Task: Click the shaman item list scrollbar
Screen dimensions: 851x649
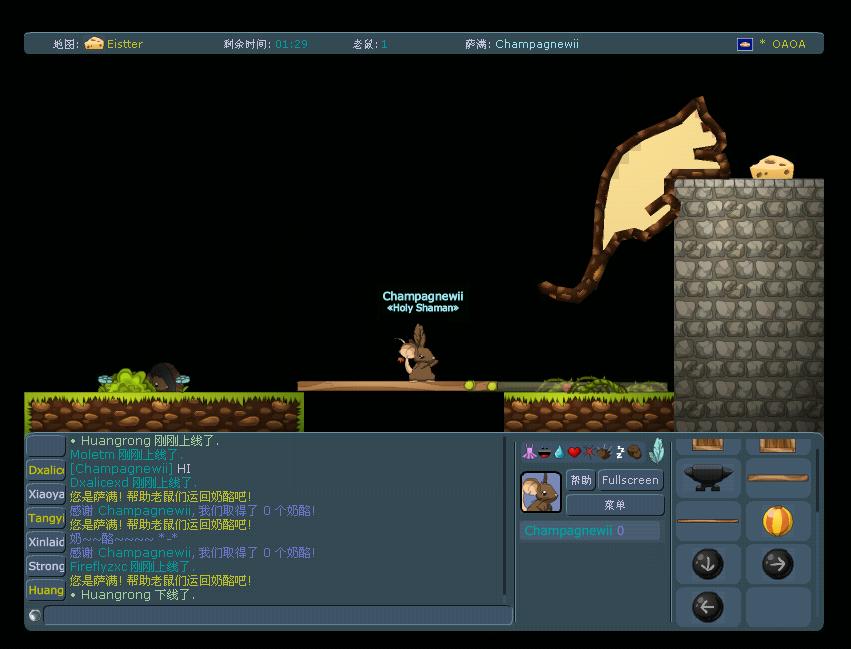Action: [817, 480]
